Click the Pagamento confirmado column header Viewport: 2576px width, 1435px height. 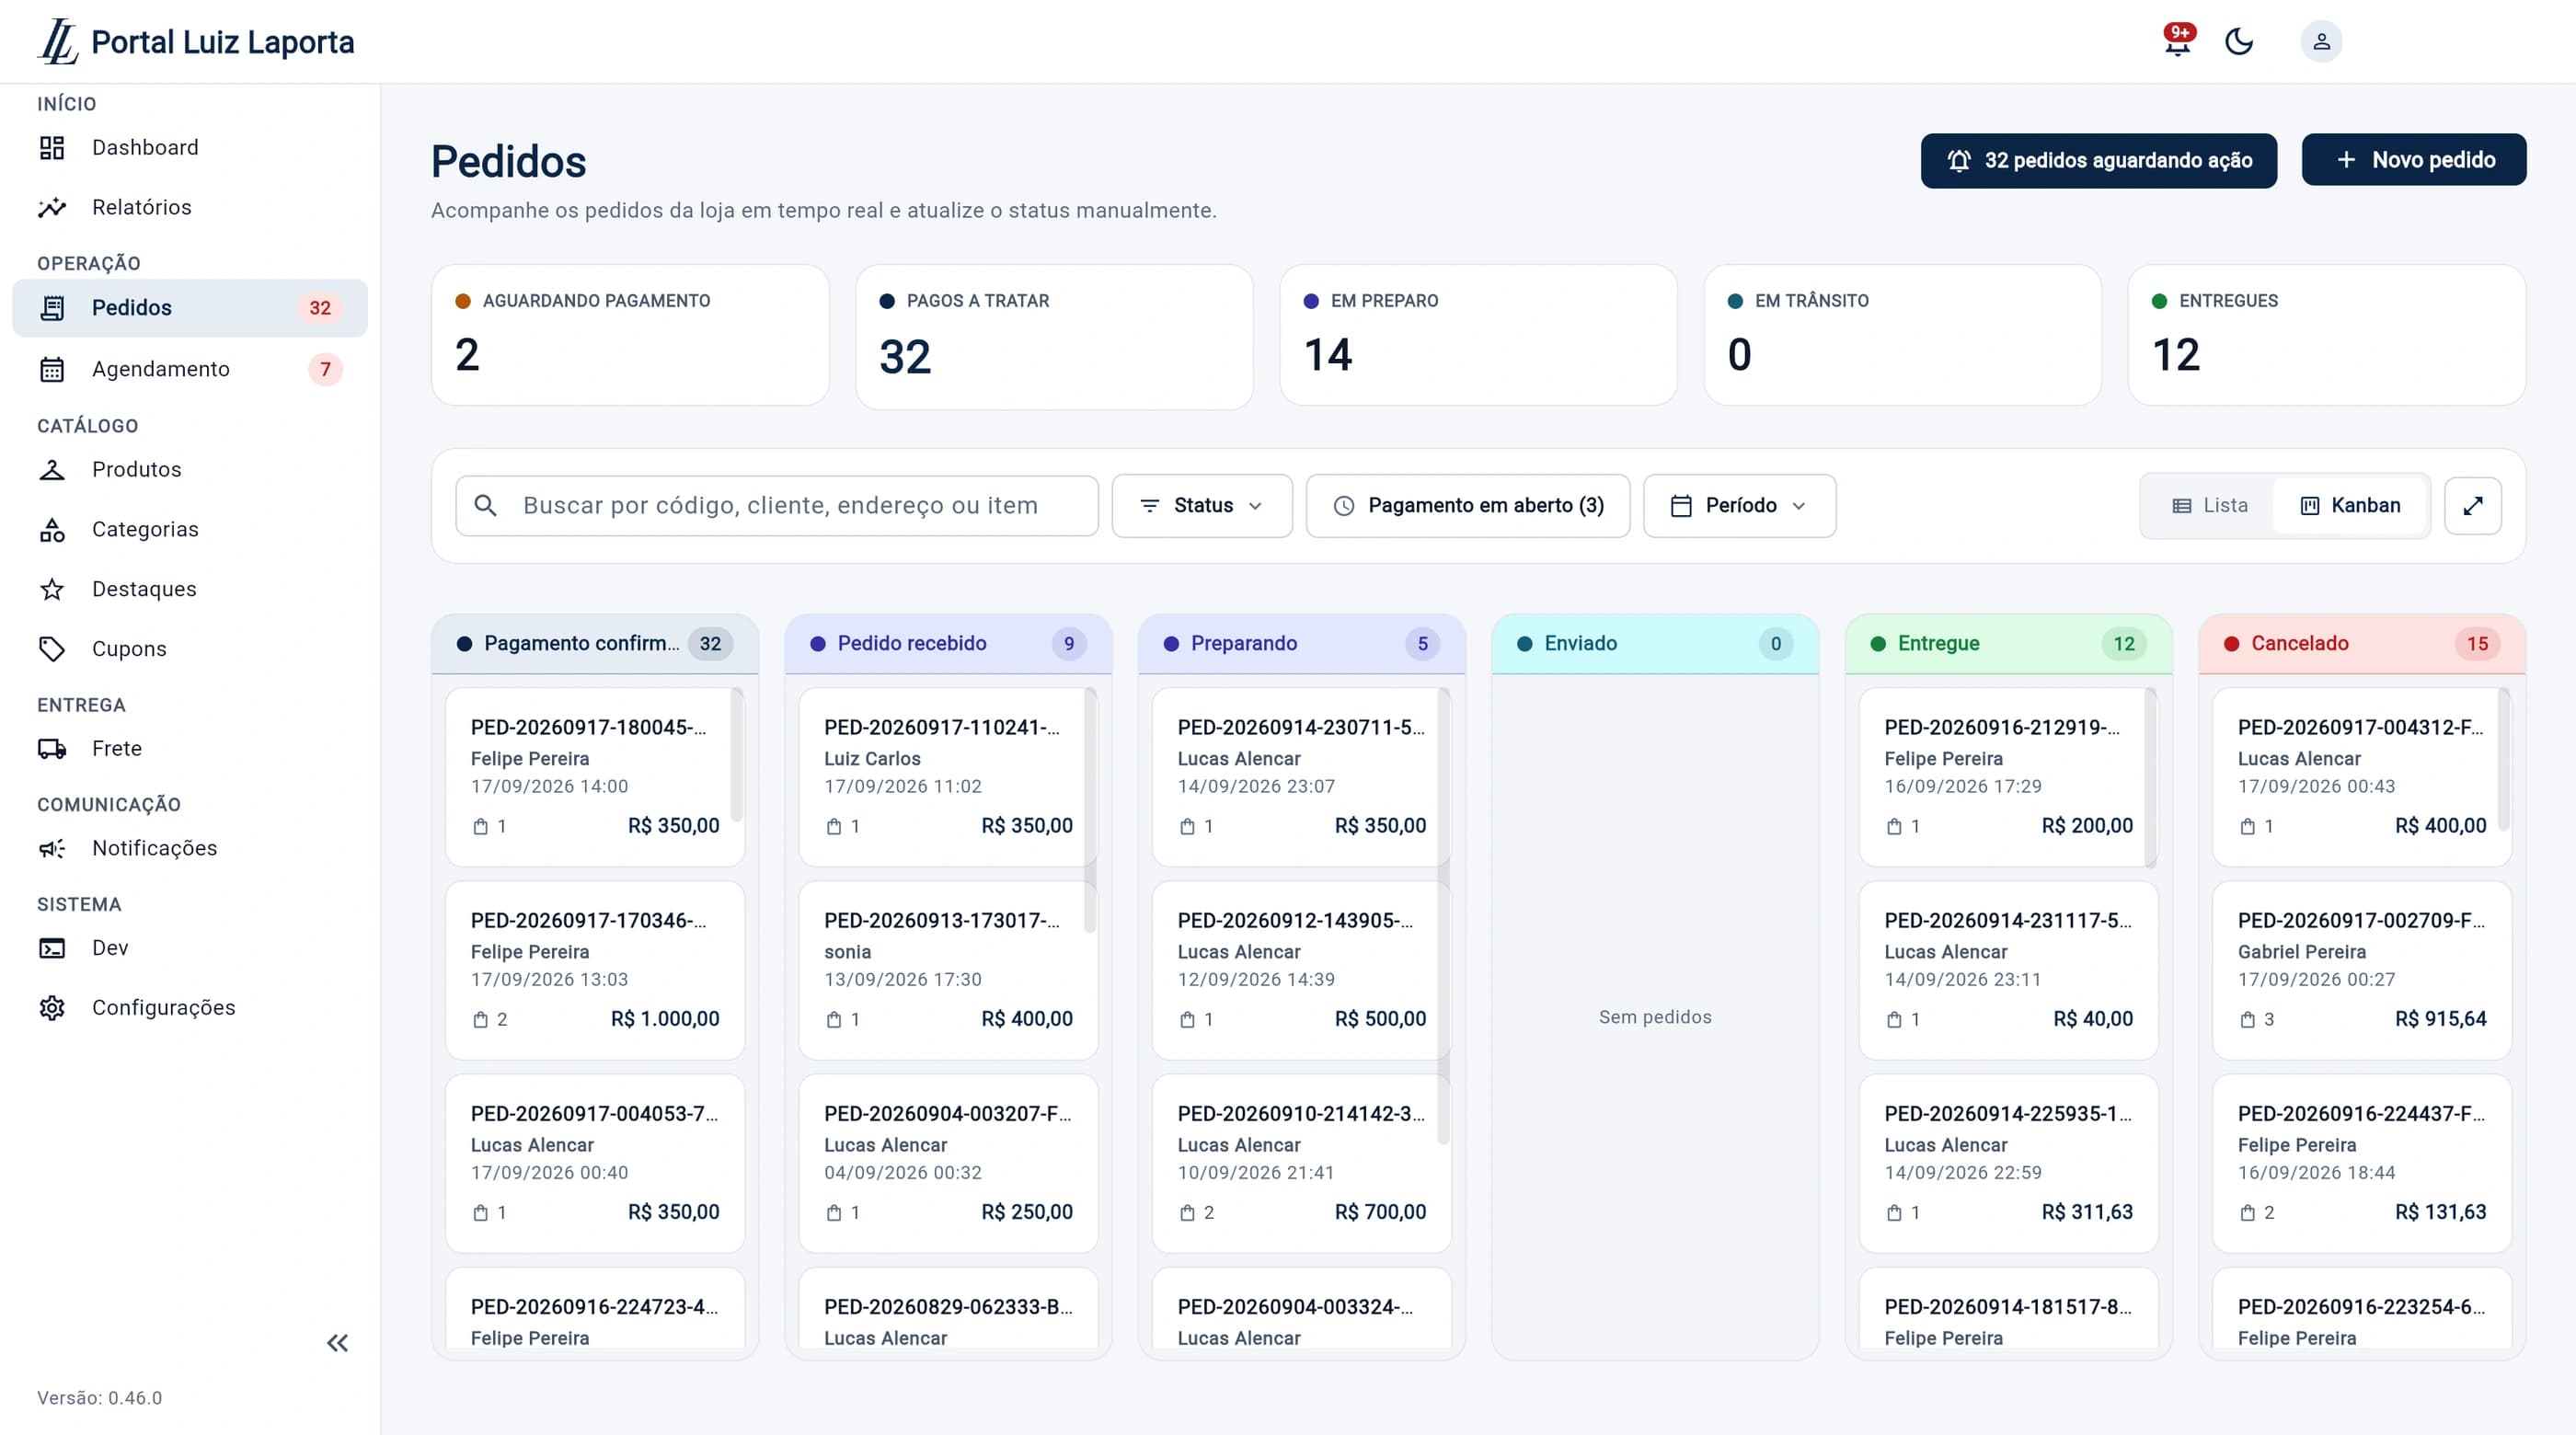pos(595,644)
